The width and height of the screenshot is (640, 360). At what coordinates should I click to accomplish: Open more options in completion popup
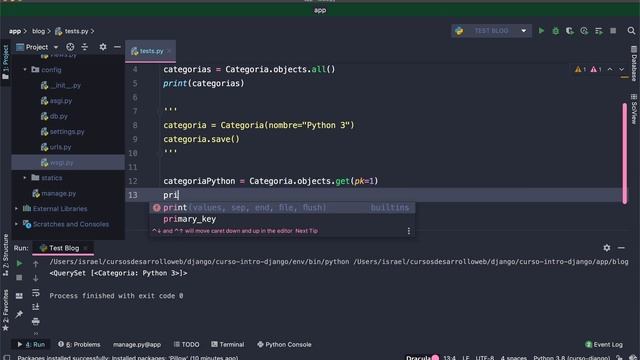(x=409, y=231)
